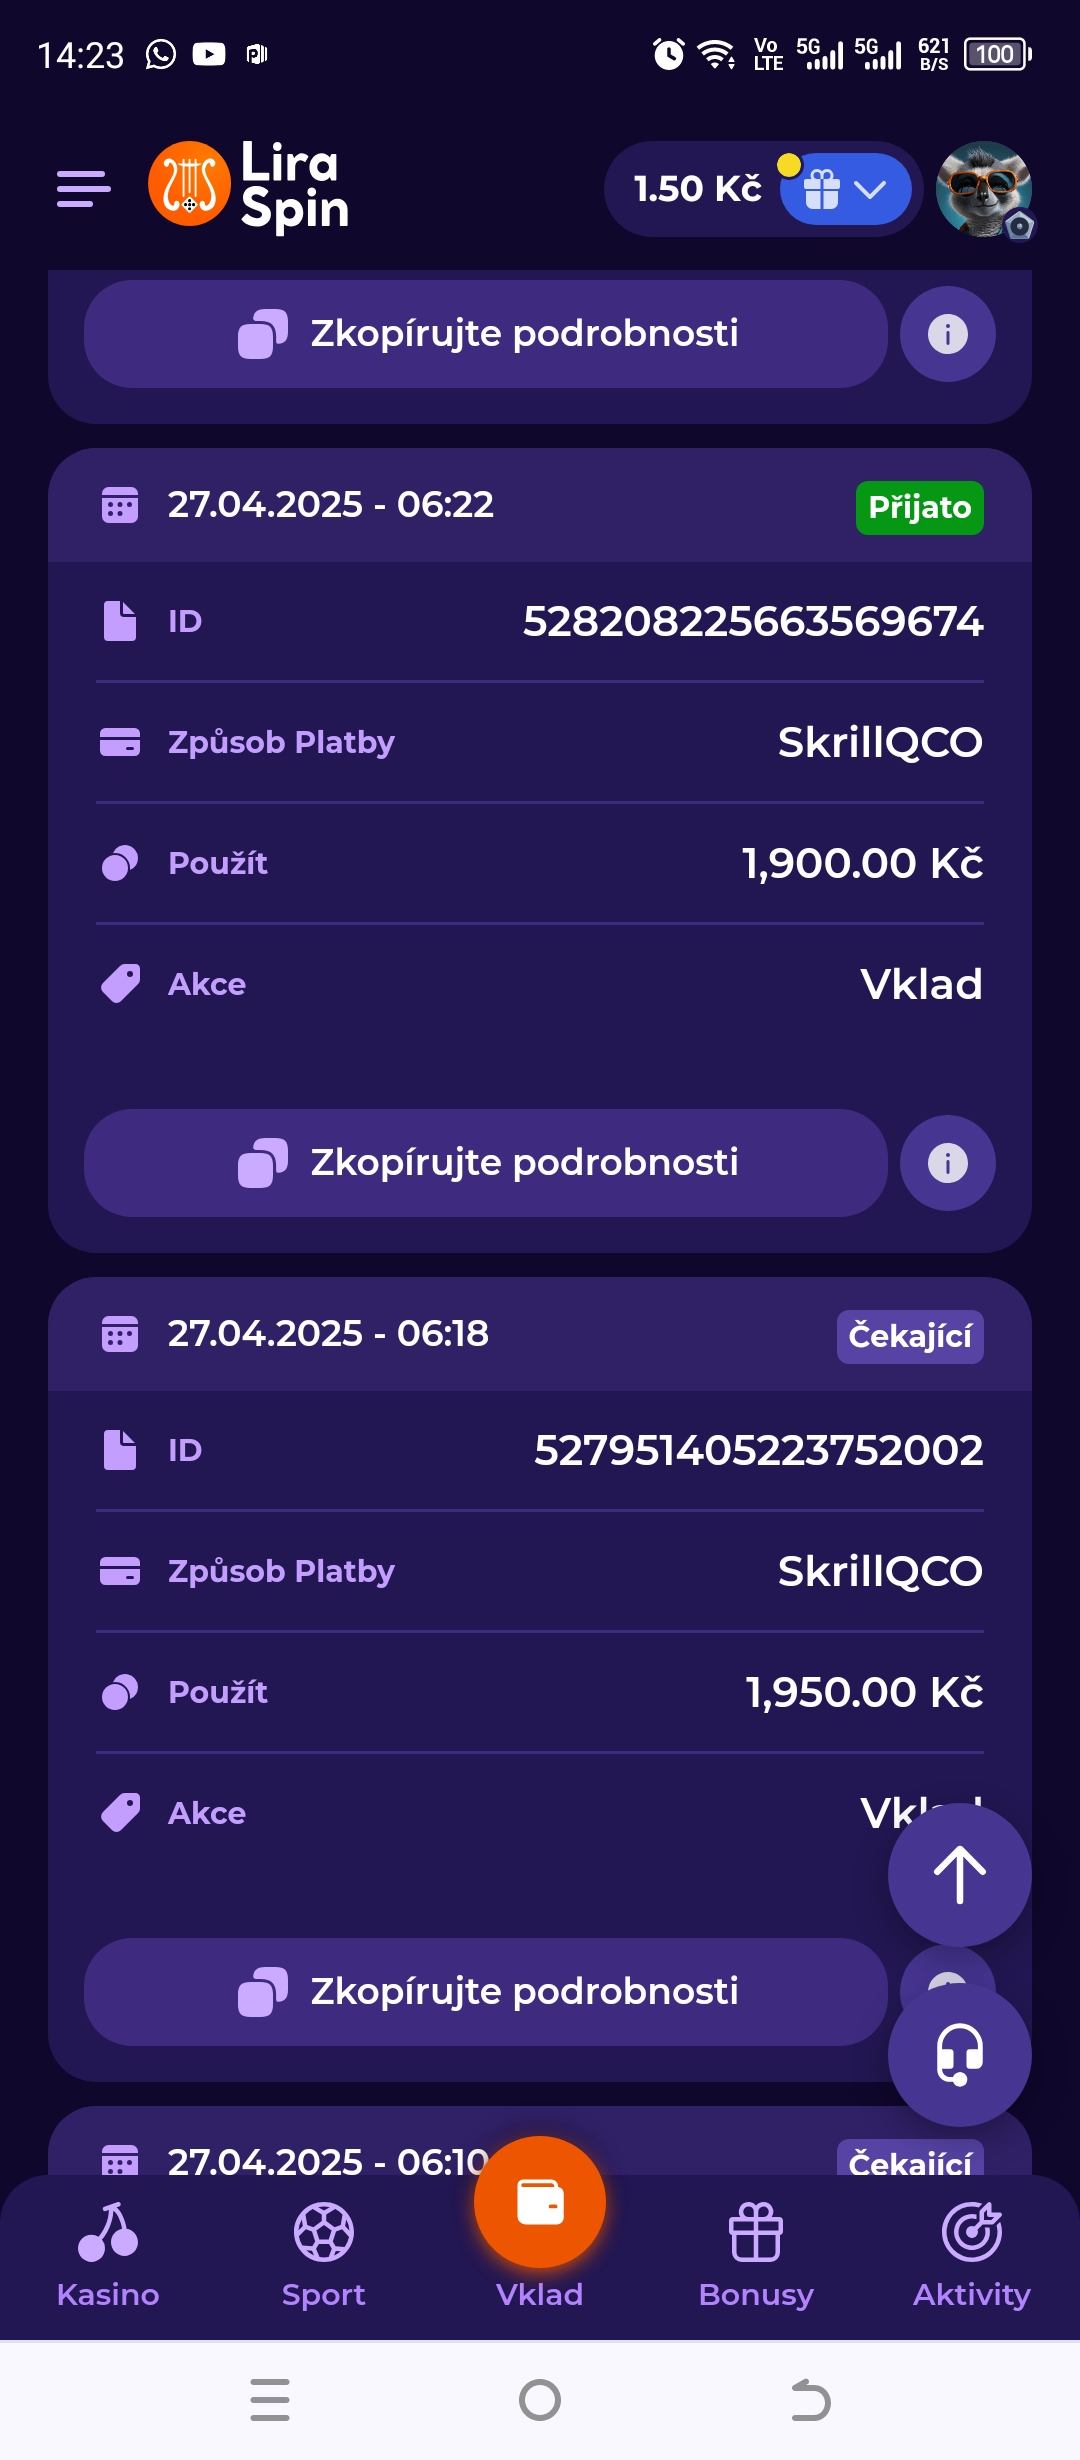
Task: Tap the Přijato status badge
Action: coord(919,508)
